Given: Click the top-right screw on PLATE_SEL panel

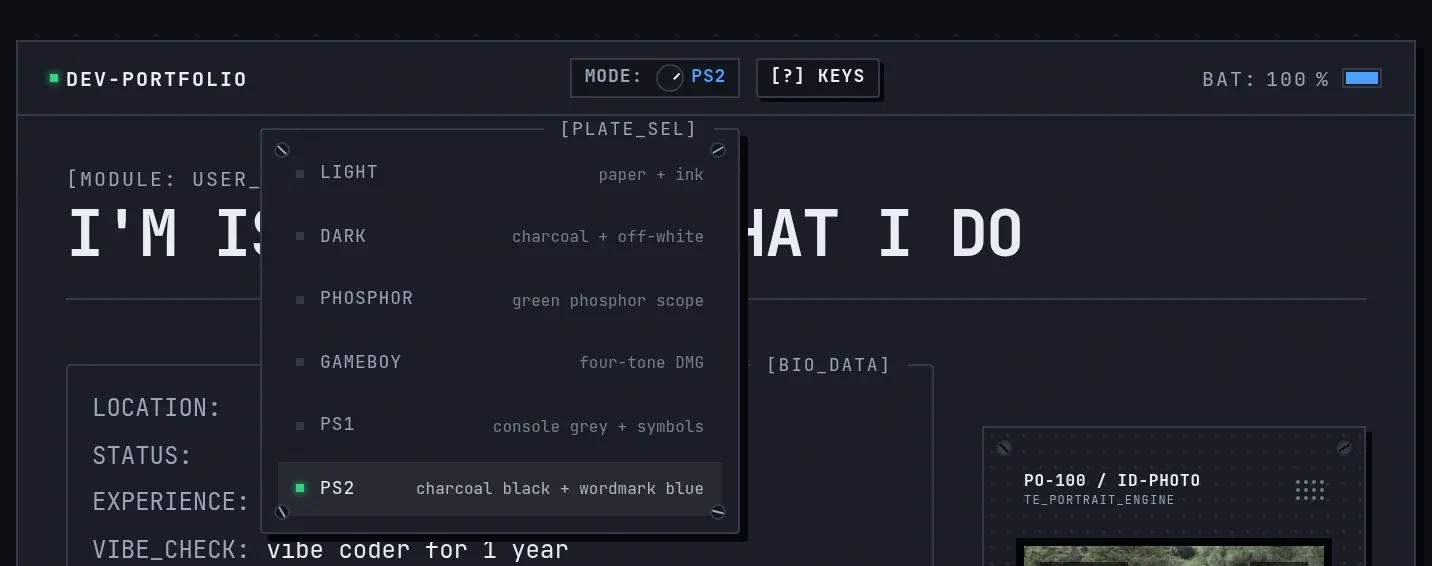Looking at the screenshot, I should 718,150.
